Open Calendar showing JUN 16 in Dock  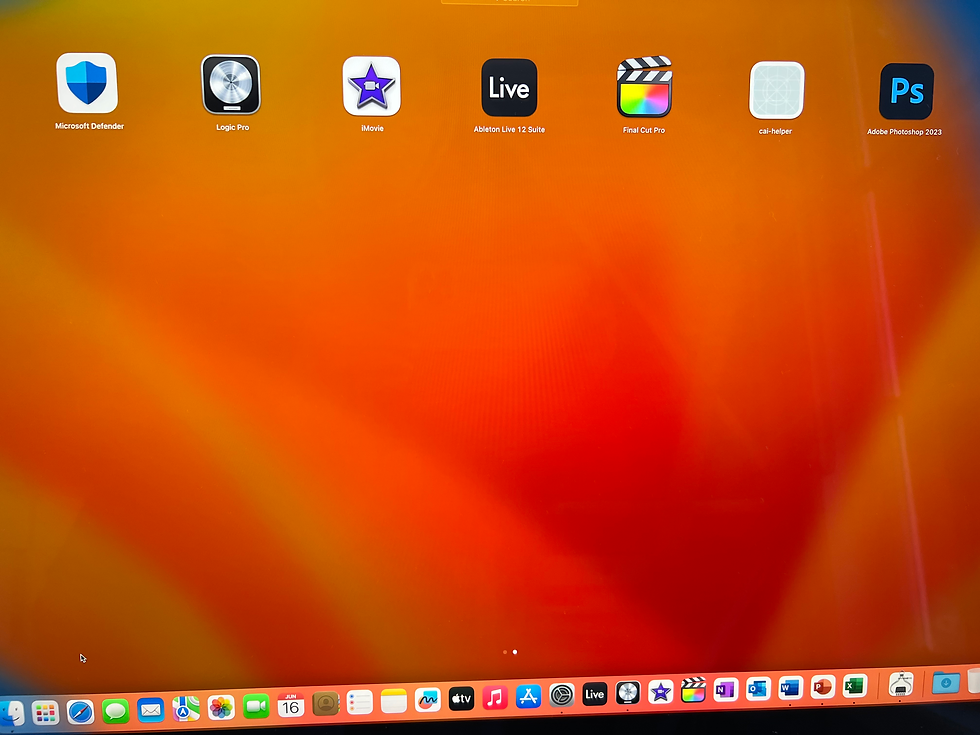(291, 705)
